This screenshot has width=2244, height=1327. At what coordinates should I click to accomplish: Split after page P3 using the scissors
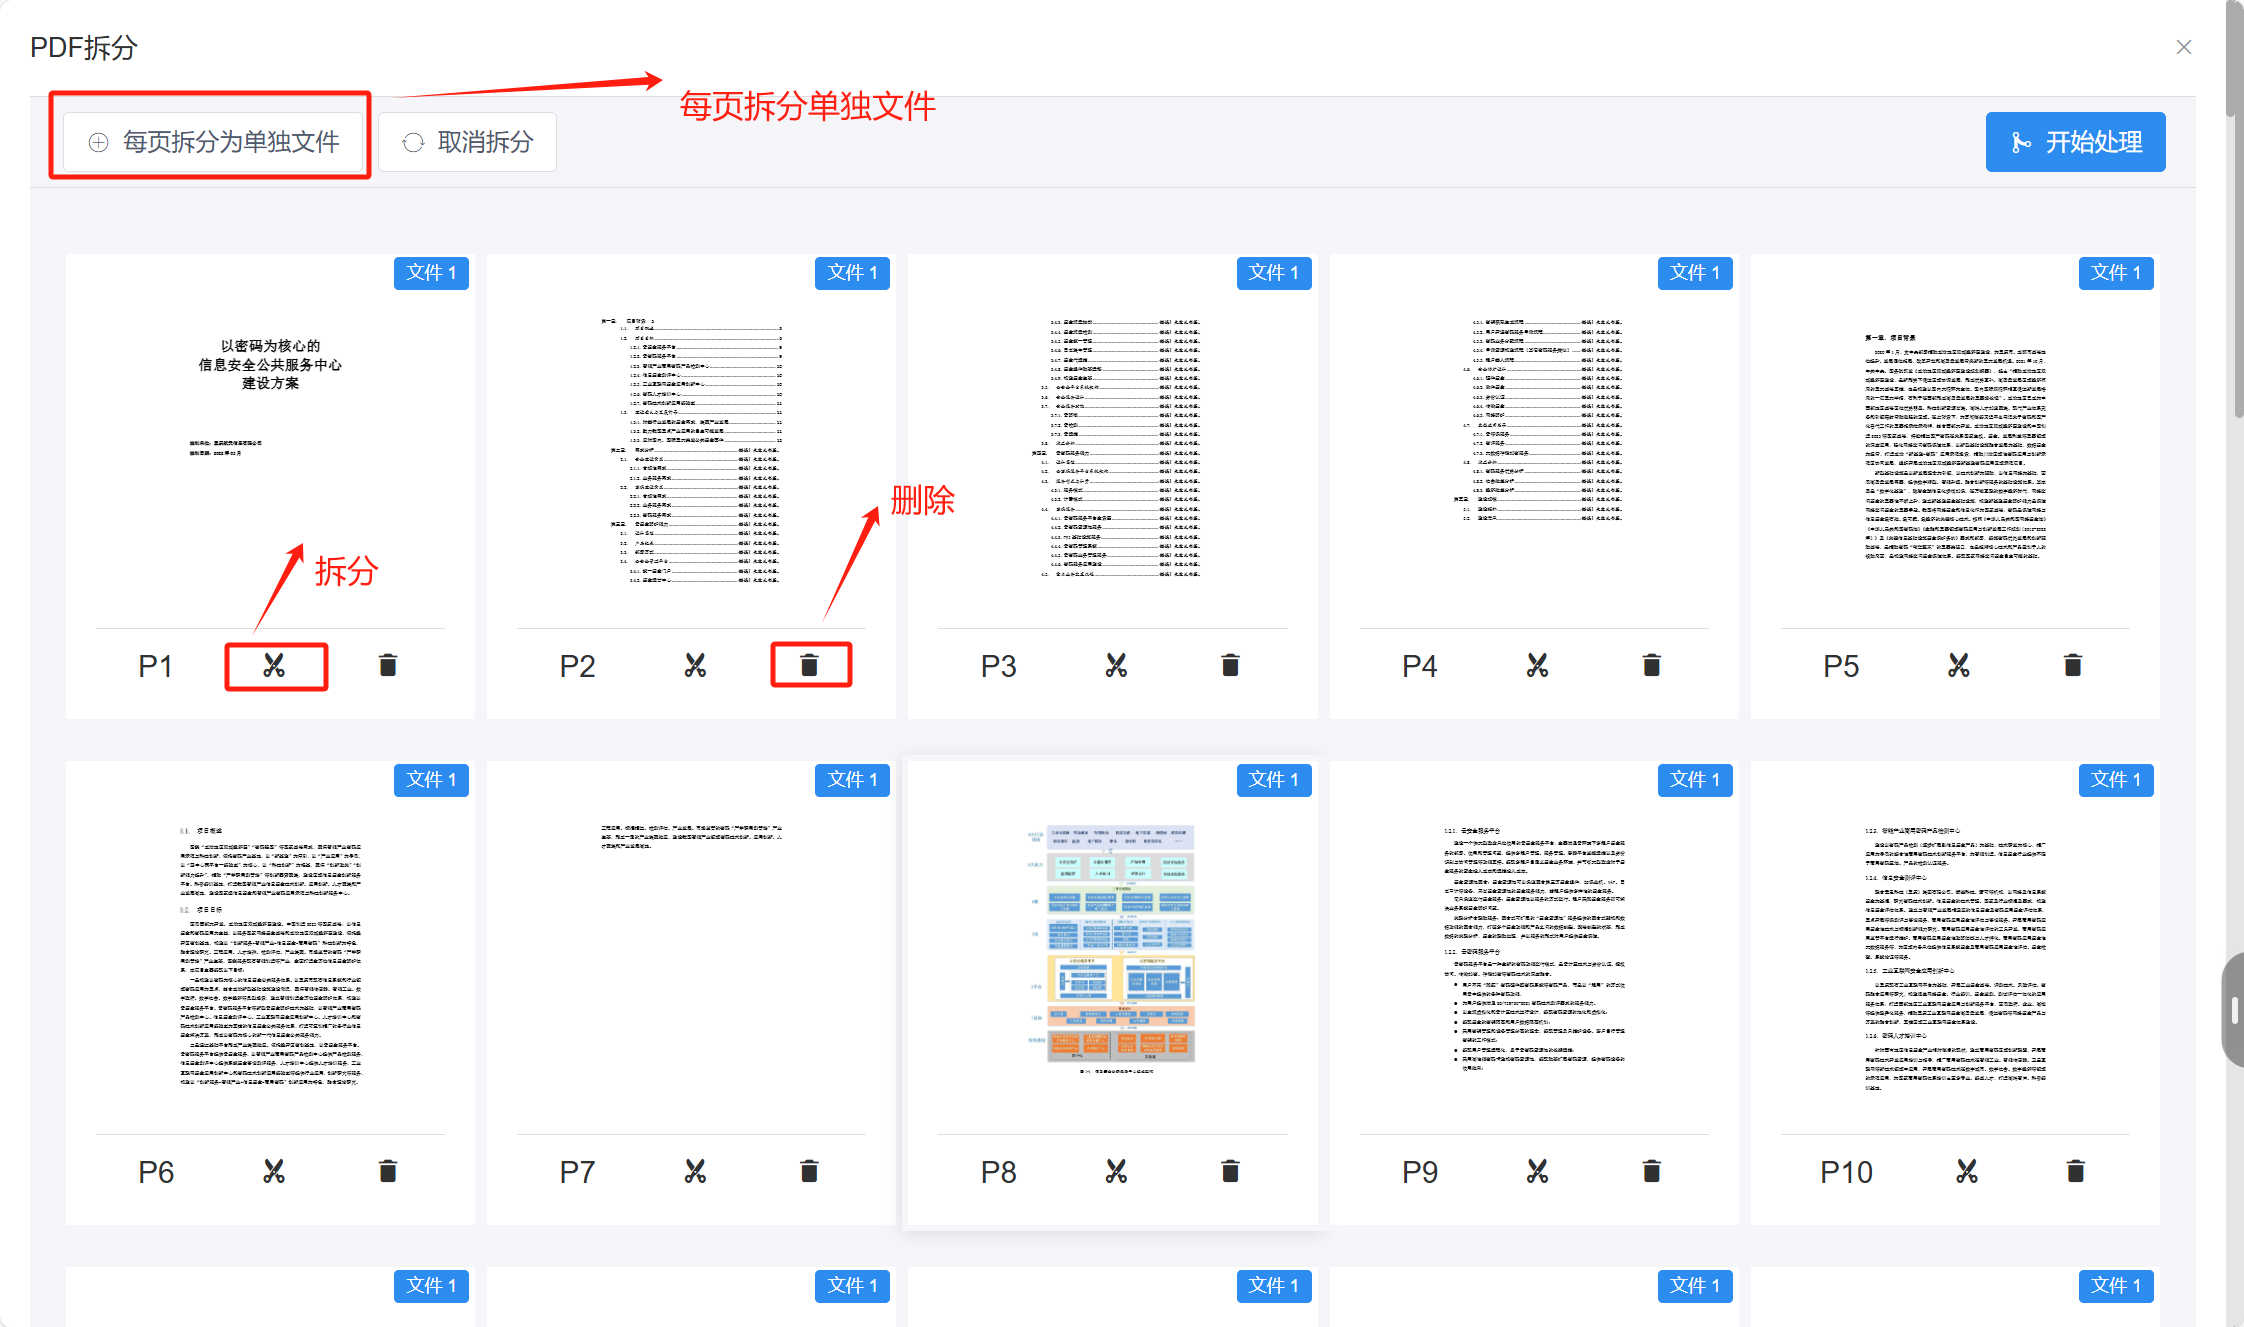[x=1116, y=666]
